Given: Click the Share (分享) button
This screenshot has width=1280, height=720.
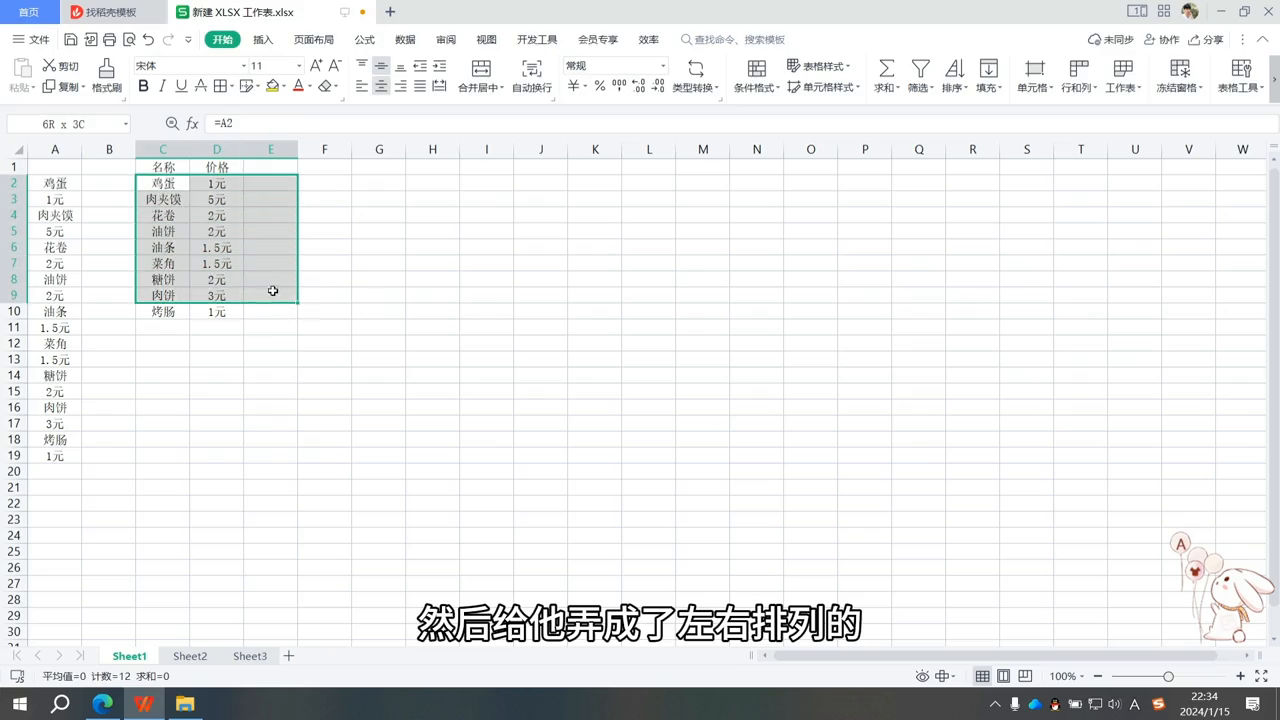Looking at the screenshot, I should pyautogui.click(x=1206, y=40).
